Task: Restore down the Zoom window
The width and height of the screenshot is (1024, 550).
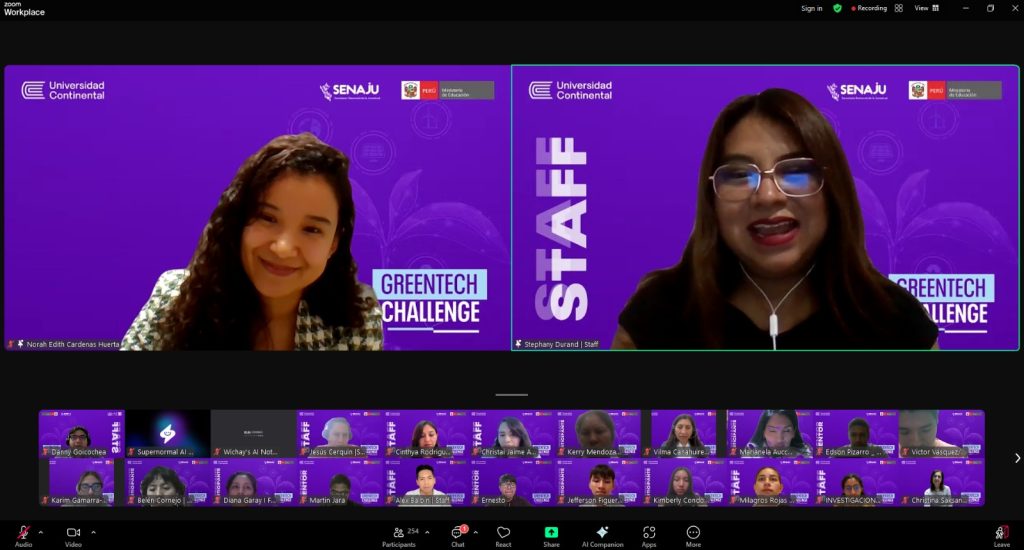Action: (990, 8)
